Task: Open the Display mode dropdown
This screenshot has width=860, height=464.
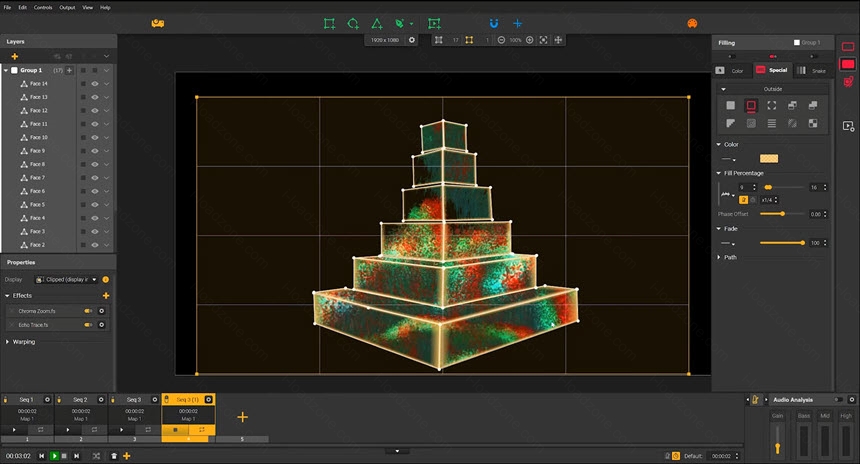Action: [66, 280]
